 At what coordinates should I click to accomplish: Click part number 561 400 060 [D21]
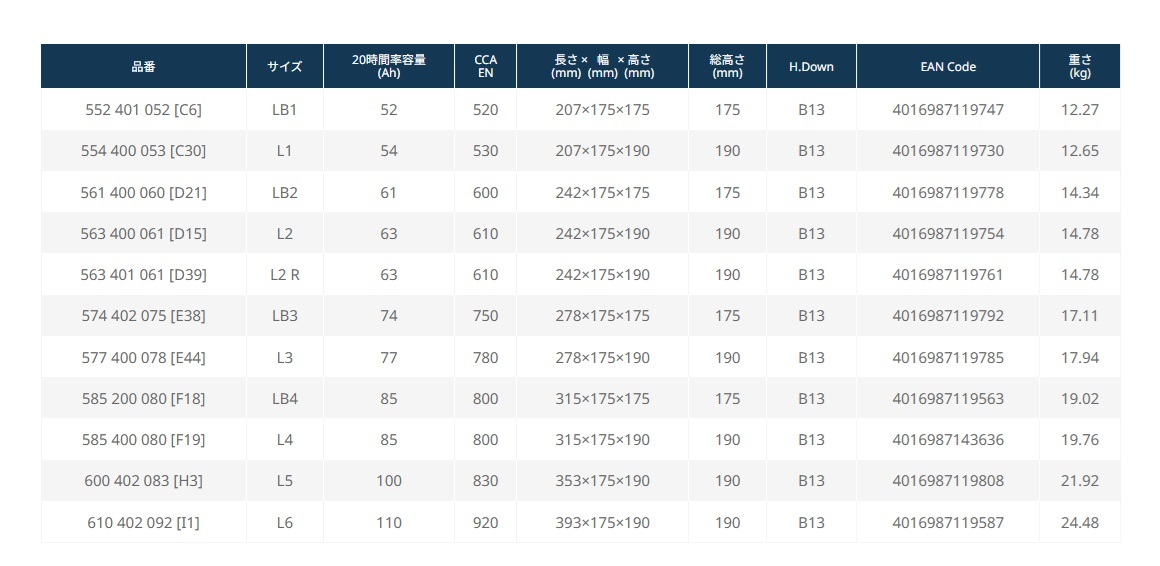pyautogui.click(x=143, y=193)
